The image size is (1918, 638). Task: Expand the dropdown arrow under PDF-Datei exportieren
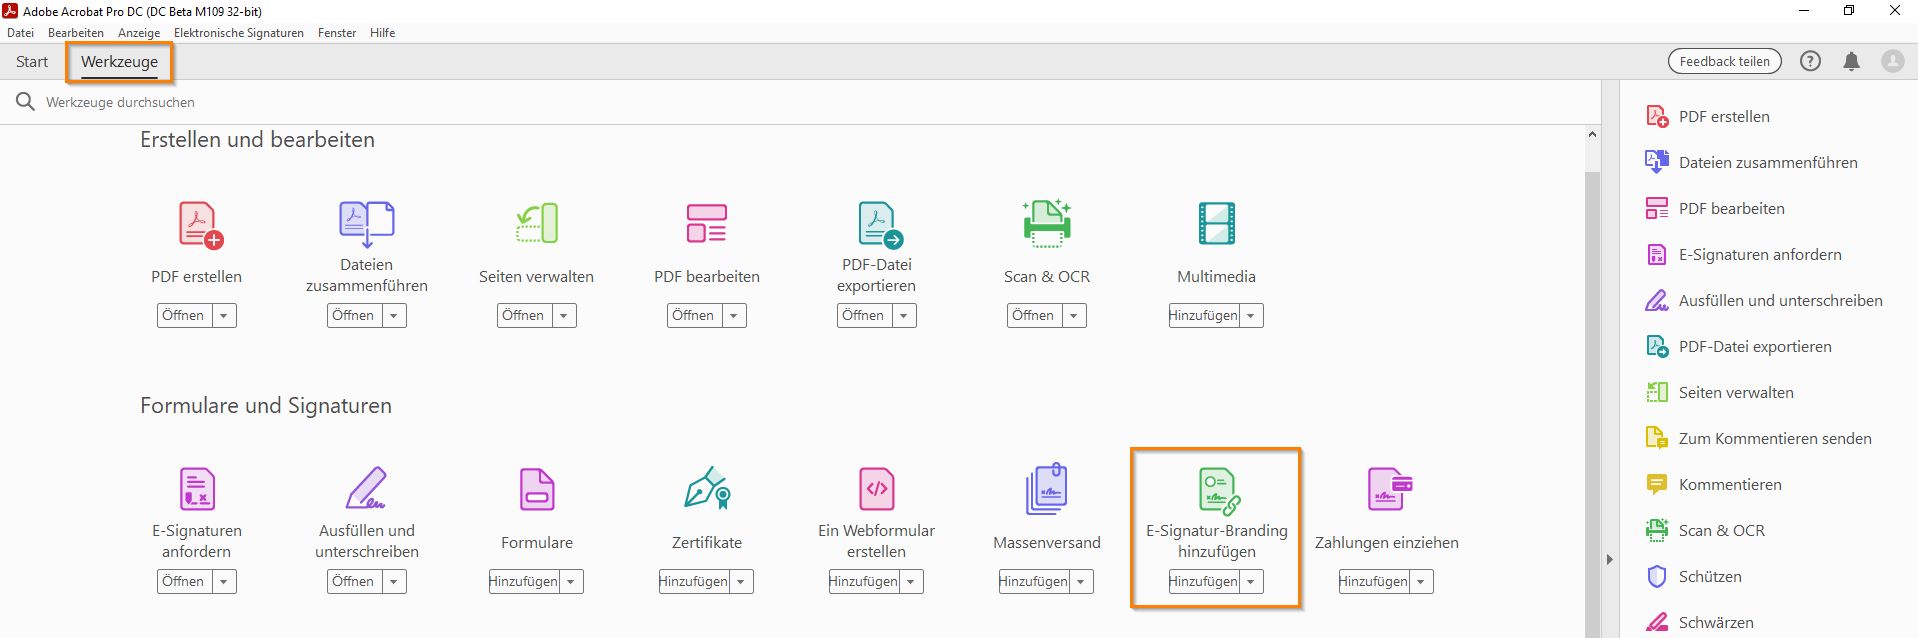click(904, 316)
